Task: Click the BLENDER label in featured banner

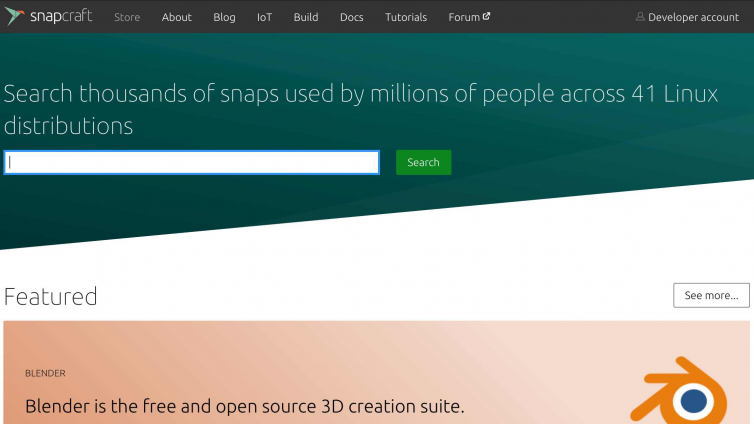Action: pyautogui.click(x=45, y=373)
